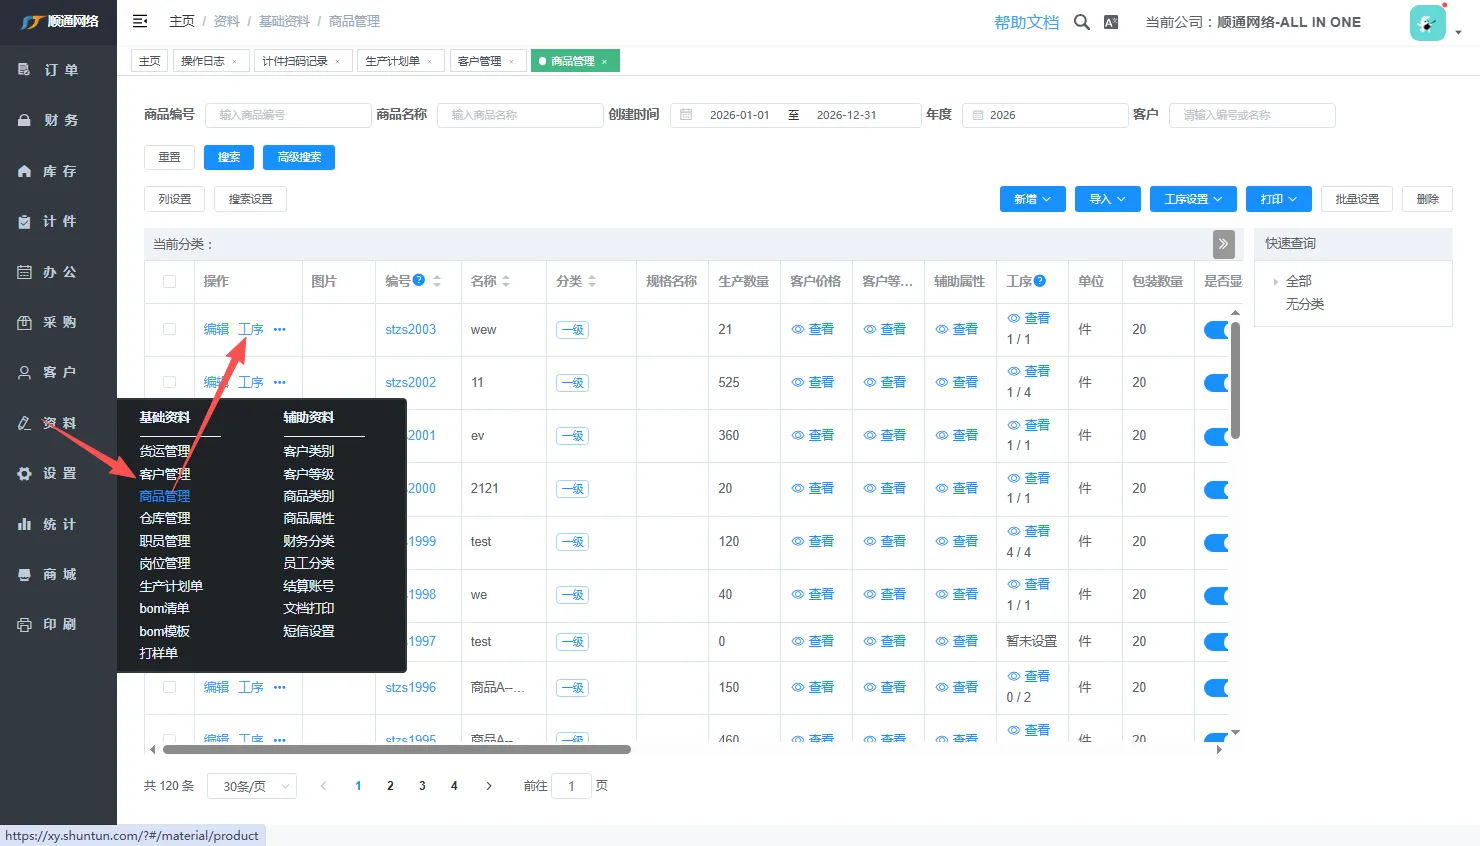Expand the 全部 node in quick query tree
This screenshot has height=846, width=1480.
coord(1276,282)
